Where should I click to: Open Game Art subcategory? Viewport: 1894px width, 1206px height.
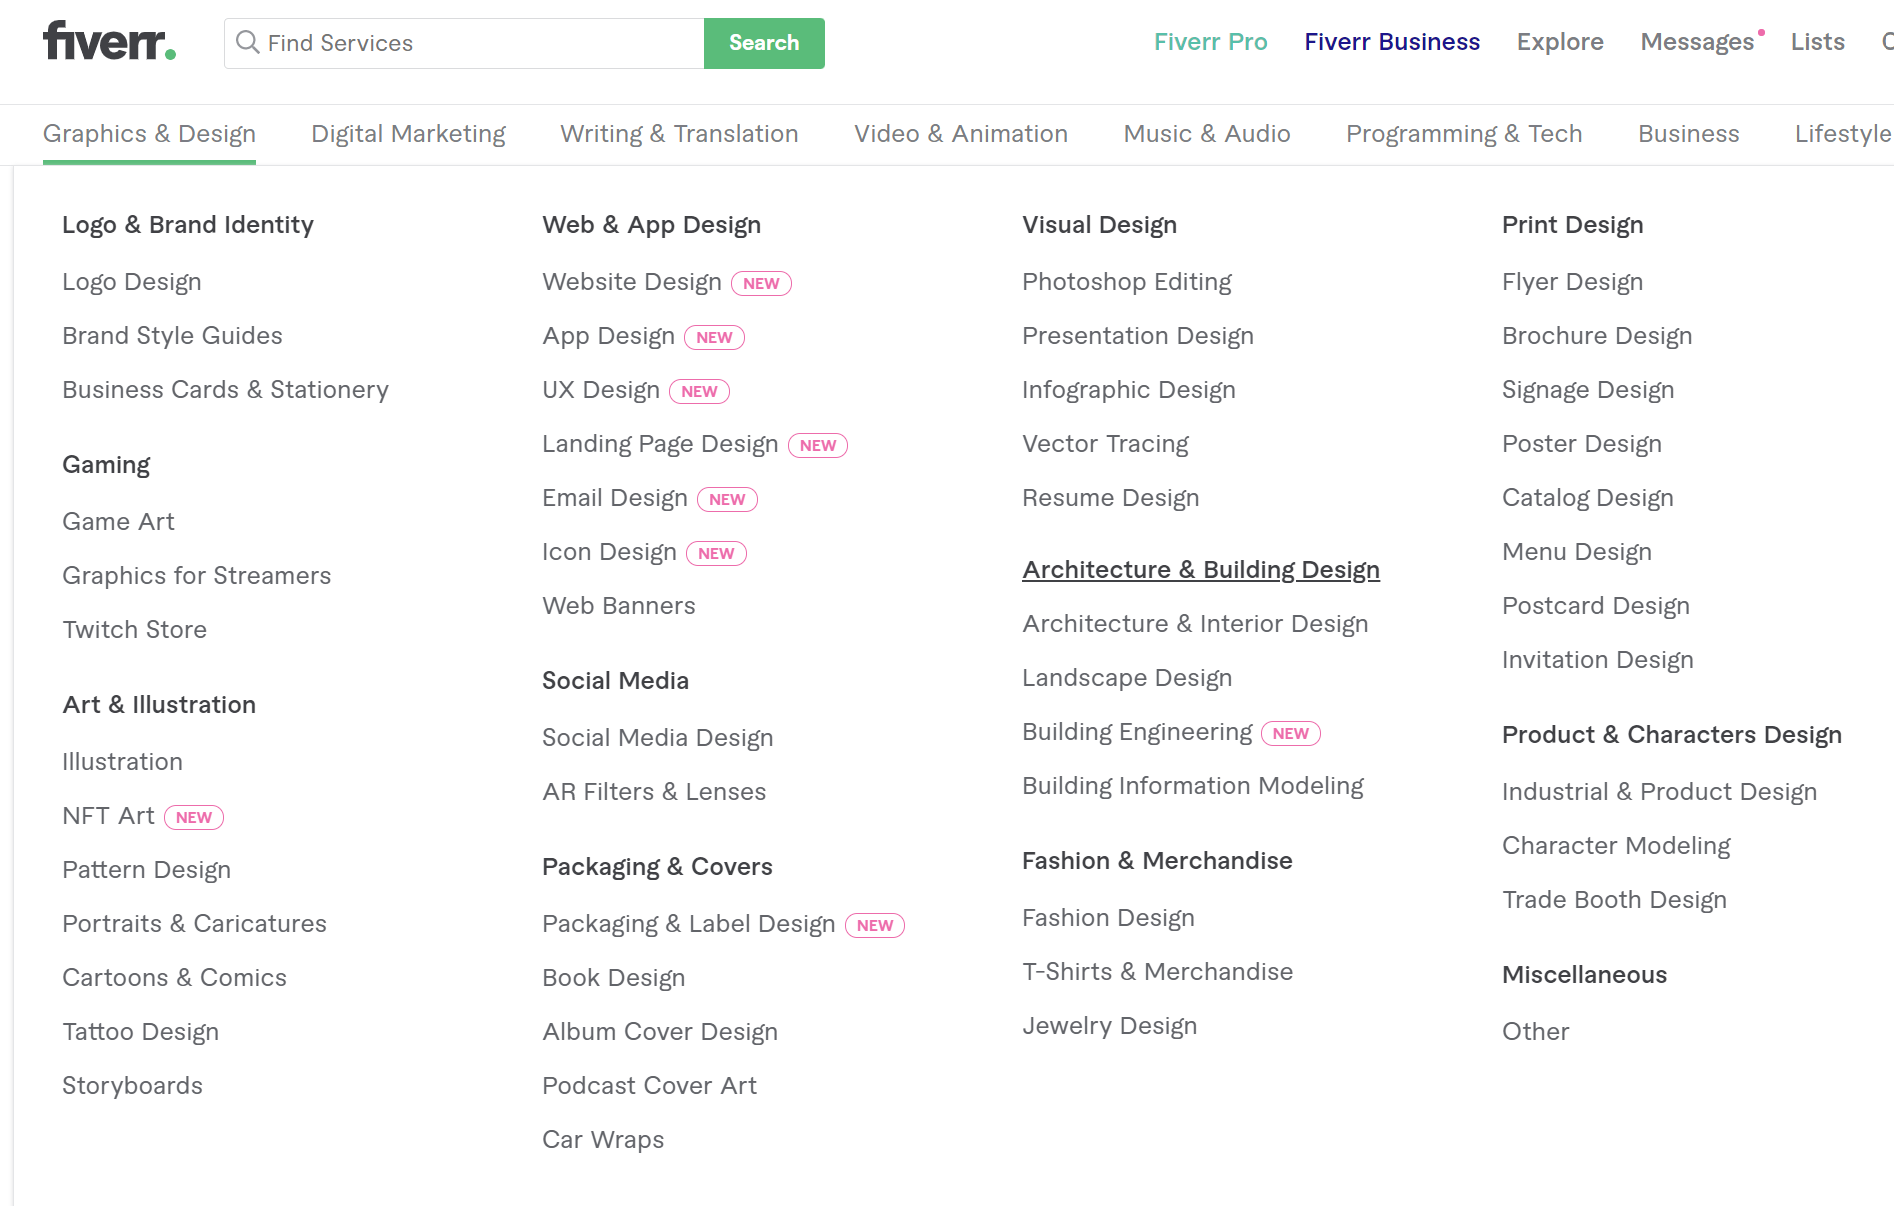click(118, 522)
